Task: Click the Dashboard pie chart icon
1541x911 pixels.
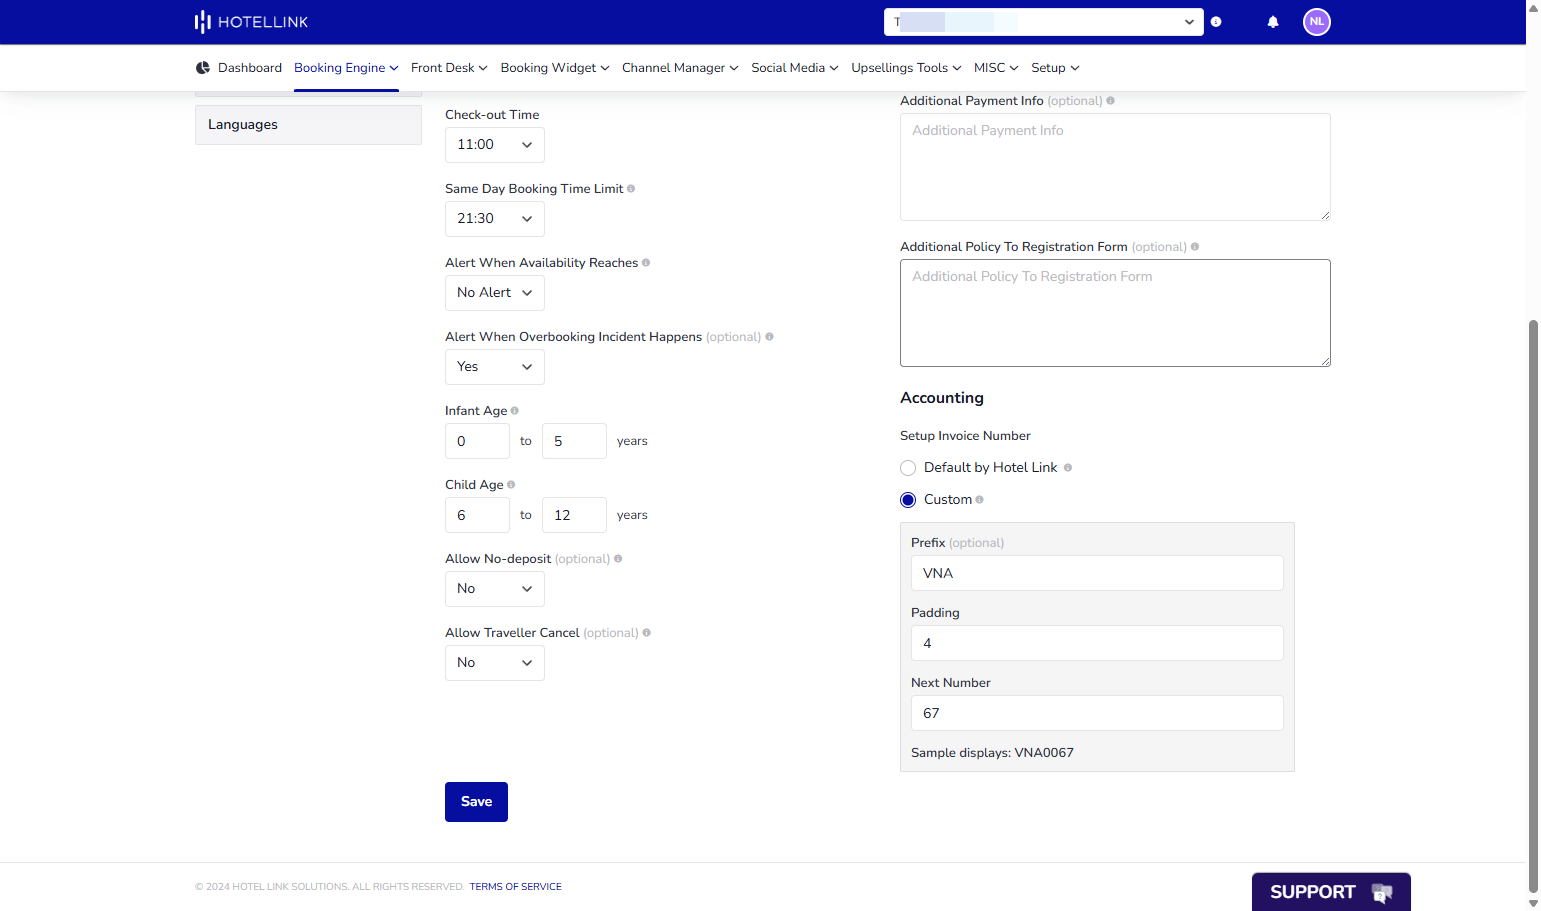Action: pyautogui.click(x=203, y=68)
